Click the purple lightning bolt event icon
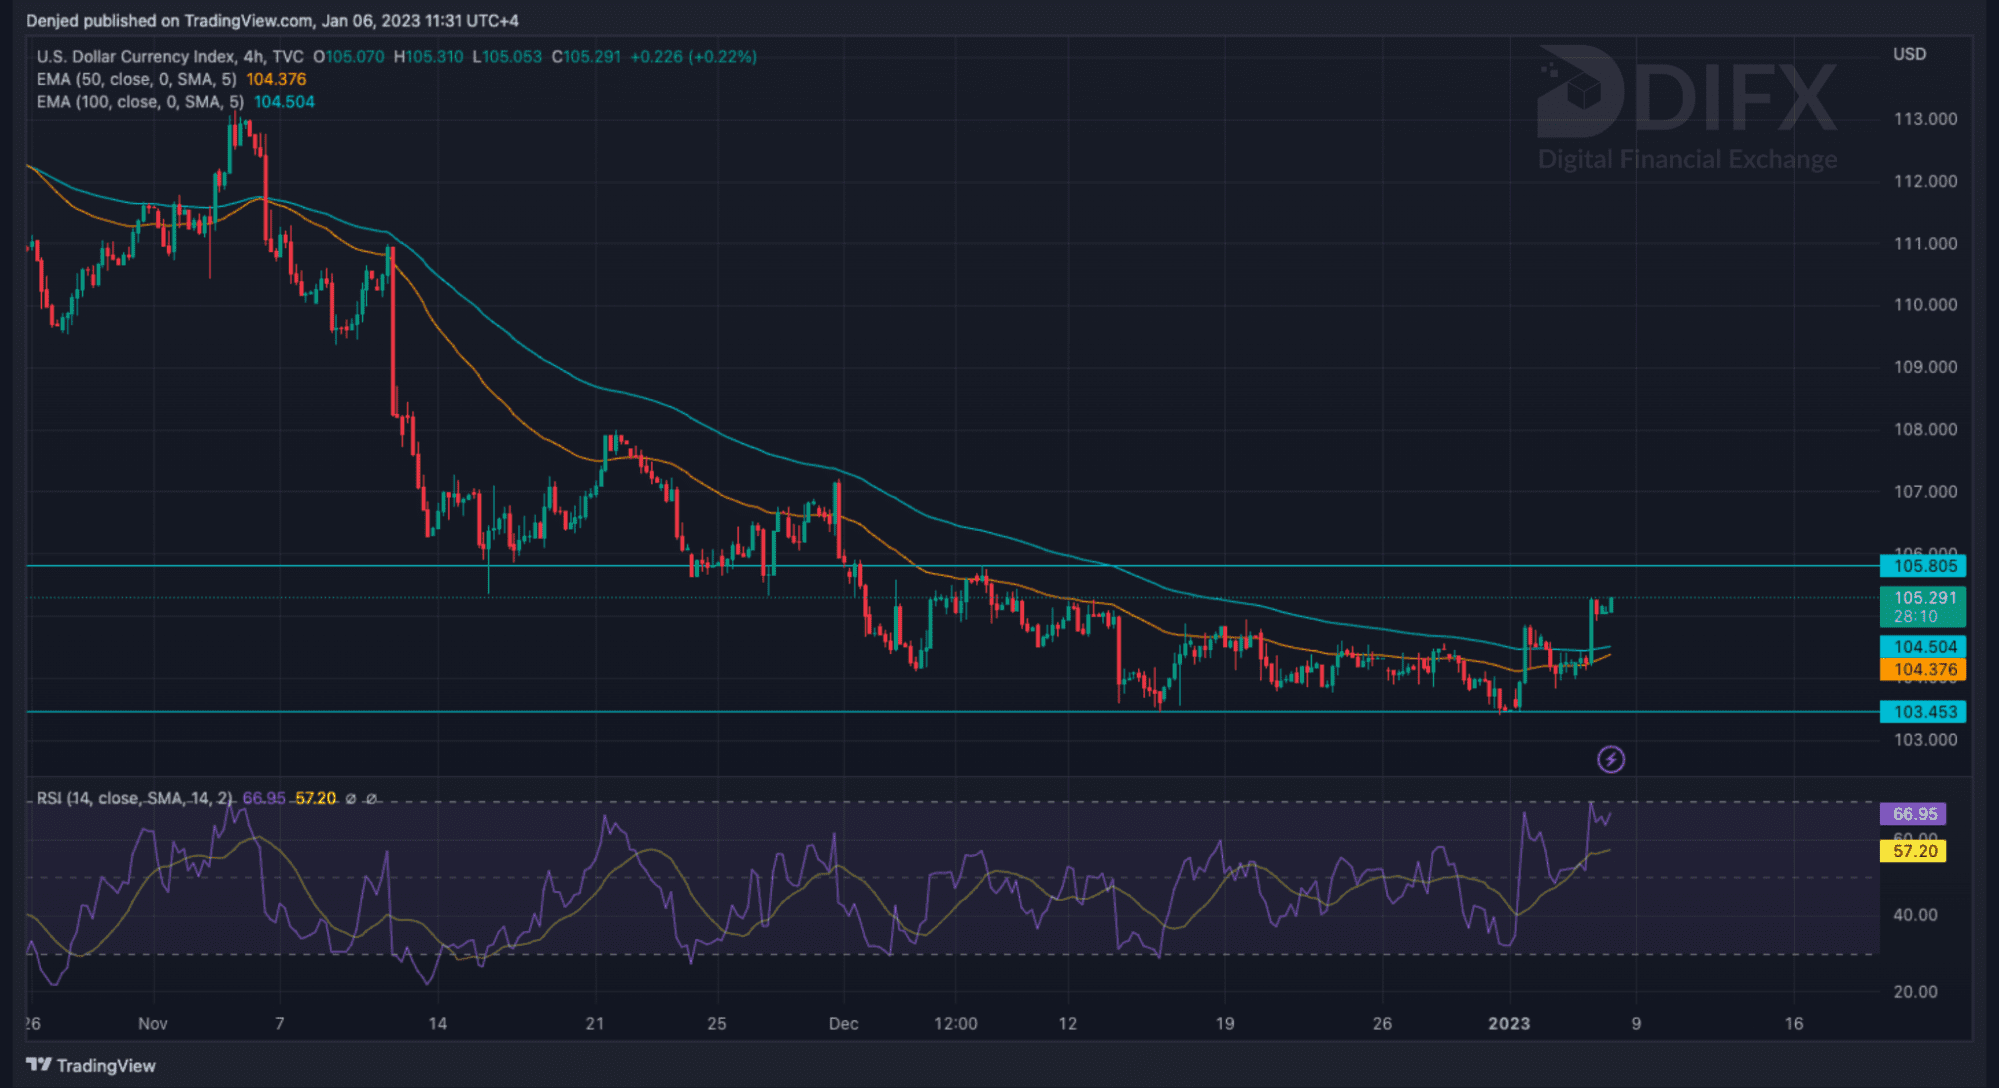 tap(1610, 760)
